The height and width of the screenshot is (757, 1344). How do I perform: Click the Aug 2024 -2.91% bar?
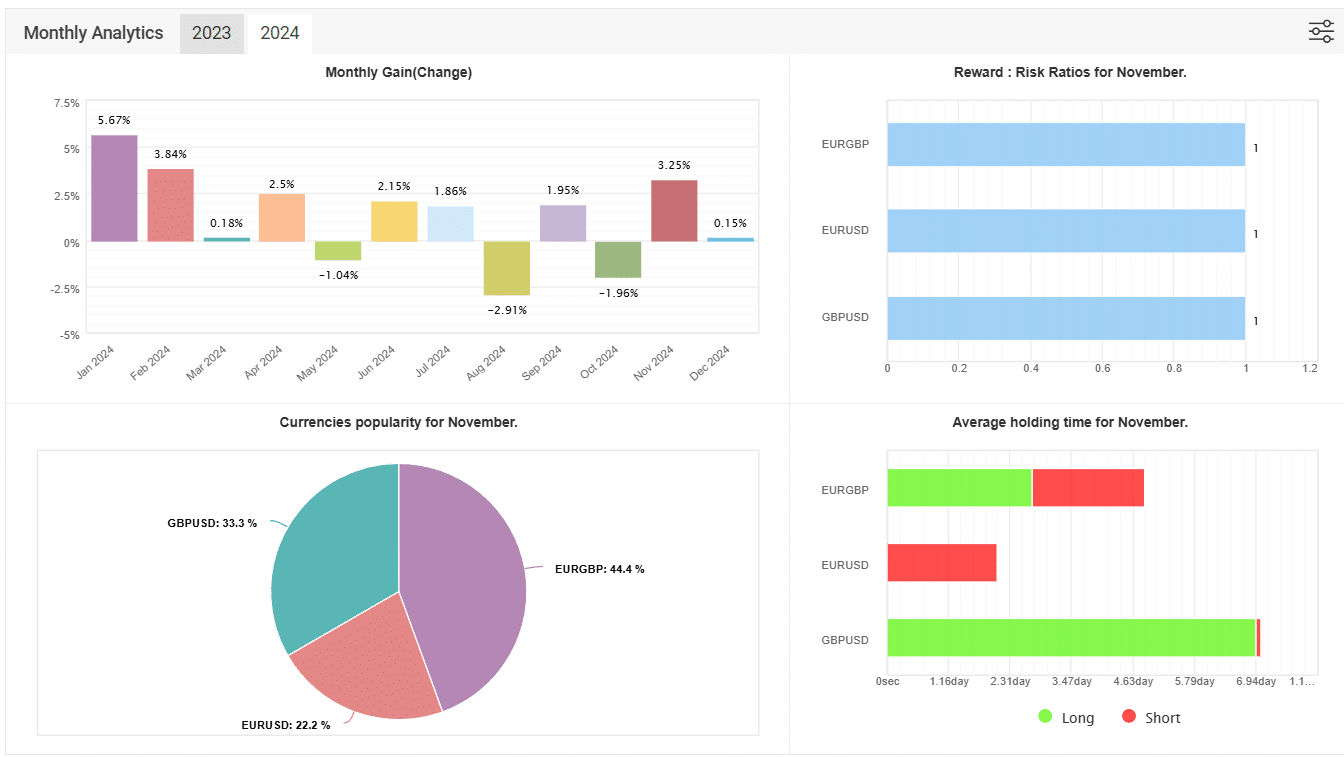[507, 268]
